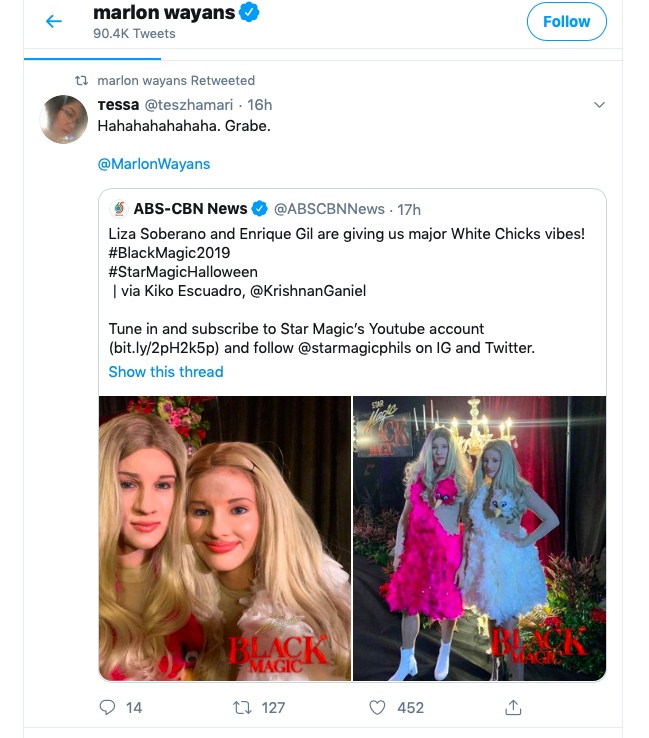Toggle like with the heart icon
The height and width of the screenshot is (738, 649).
[377, 707]
